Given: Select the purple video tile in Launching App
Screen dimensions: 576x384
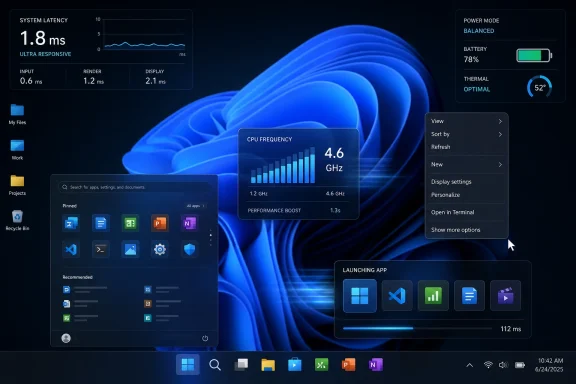Looking at the screenshot, I should click(x=505, y=296).
